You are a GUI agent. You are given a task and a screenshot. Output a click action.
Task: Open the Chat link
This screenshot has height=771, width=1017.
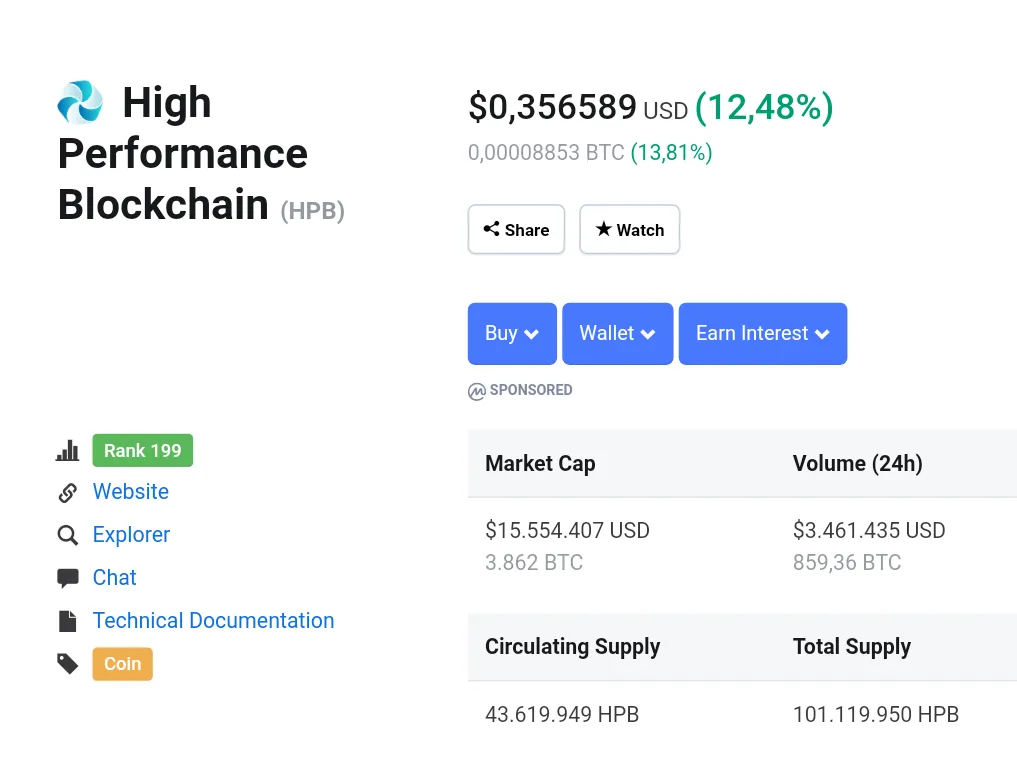(x=115, y=578)
